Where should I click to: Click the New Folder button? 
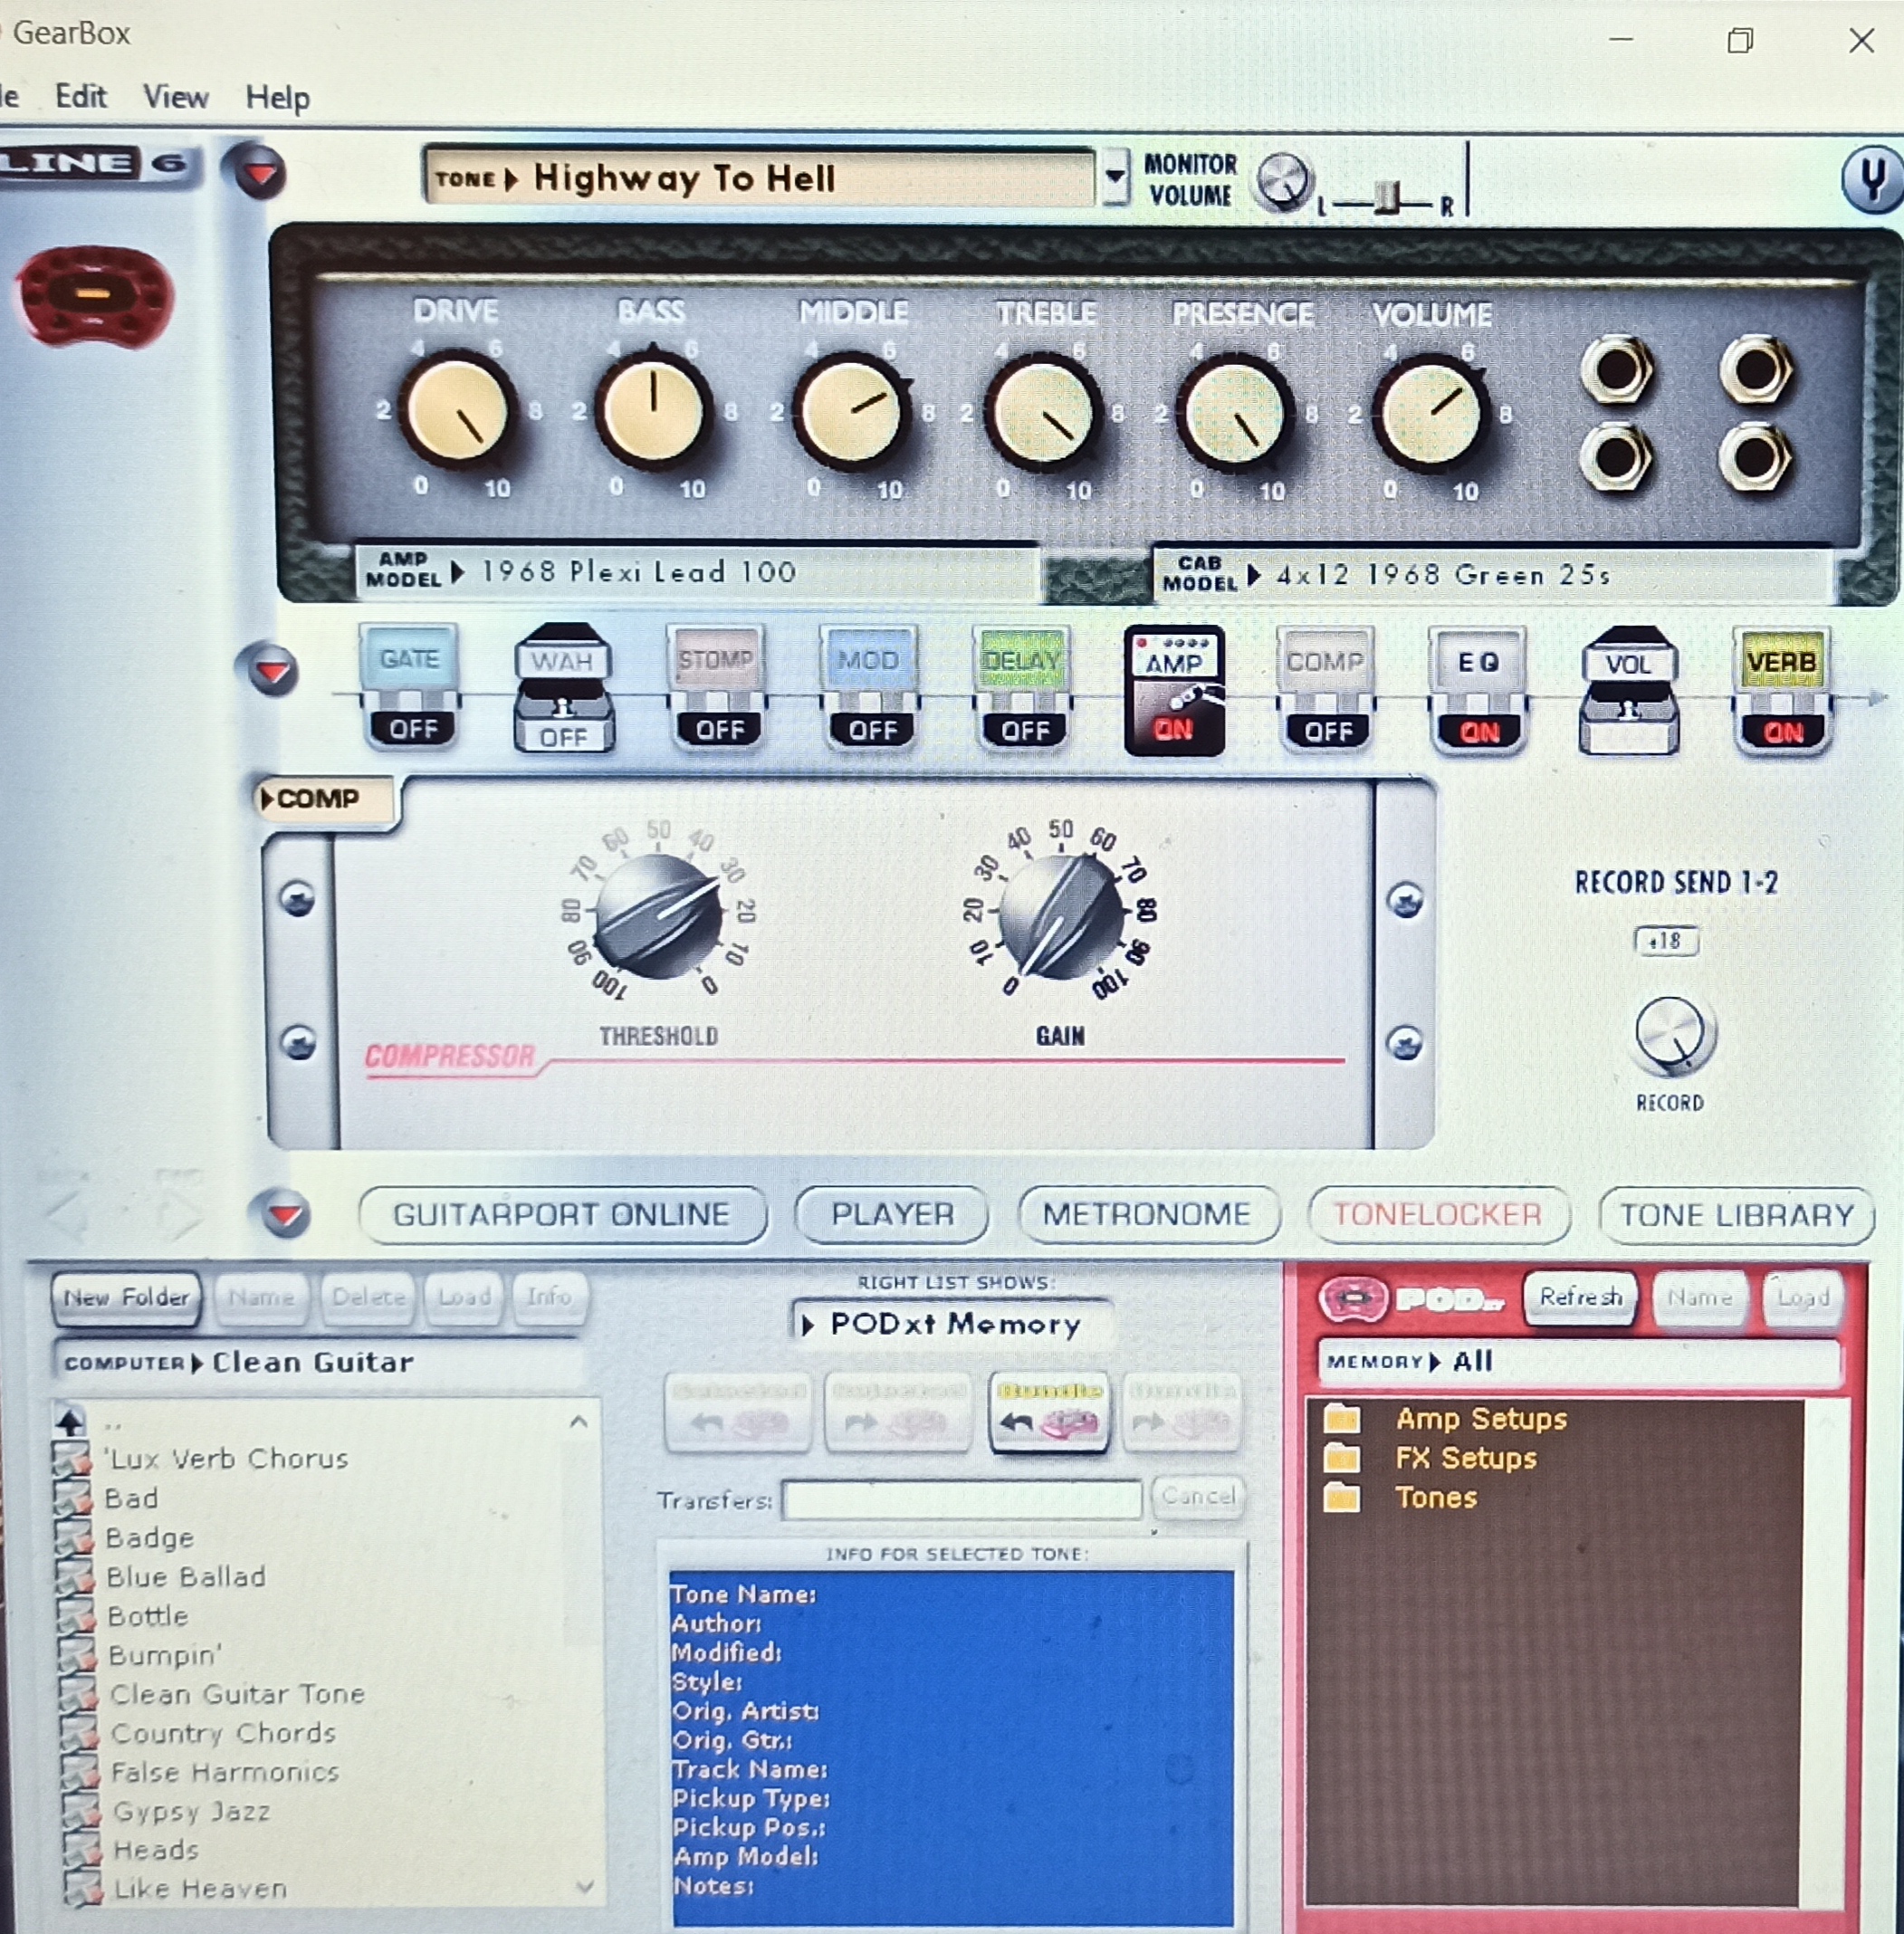126,1298
